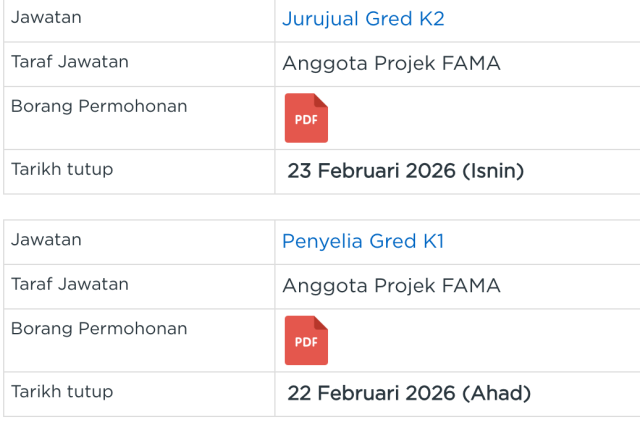640x430 pixels.
Task: Click the Jawatan label above Taraf Jawatan in the Jurujual table
Action: 46,18
